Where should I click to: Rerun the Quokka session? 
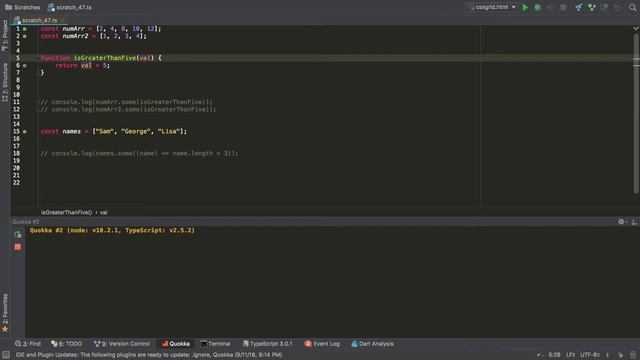[x=18, y=234]
